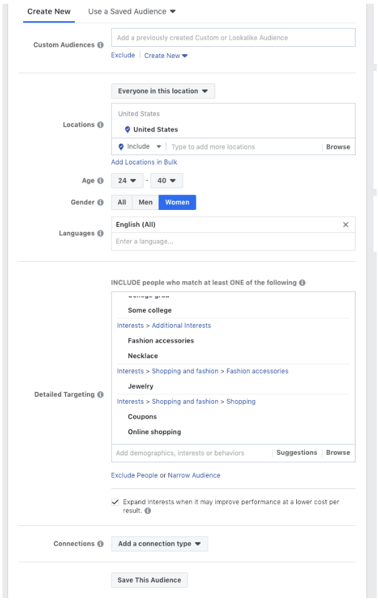Screen dimensions: 378x600
Task: Click Add Locations in Bulk link
Action: pos(144,162)
